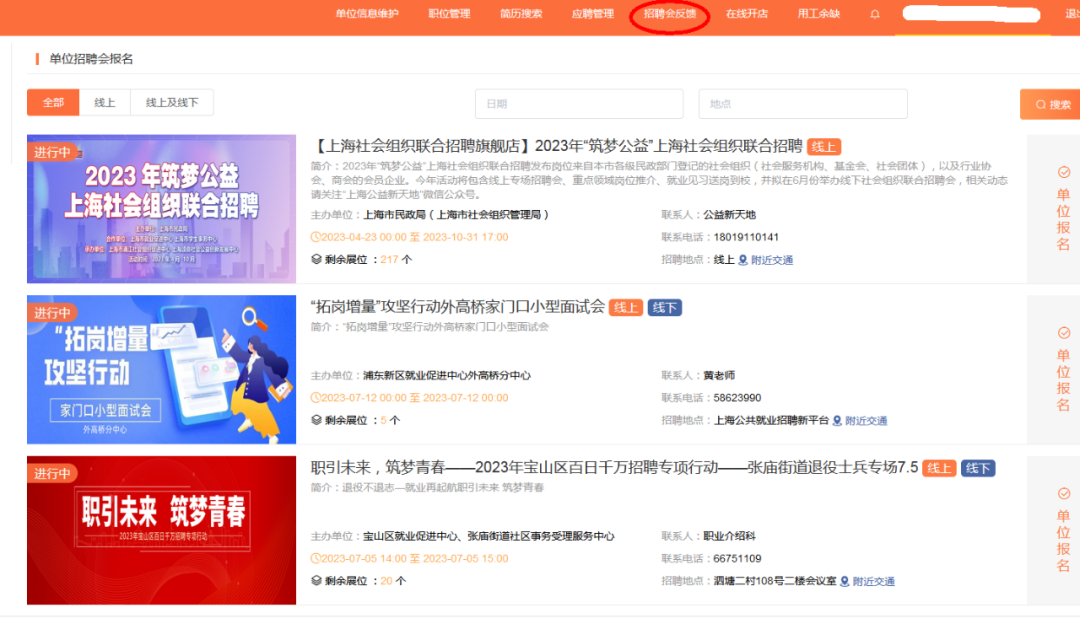The image size is (1080, 624).
Task: Open 附近交通 link for 上海公共就业招聘新平台
Action: [866, 421]
